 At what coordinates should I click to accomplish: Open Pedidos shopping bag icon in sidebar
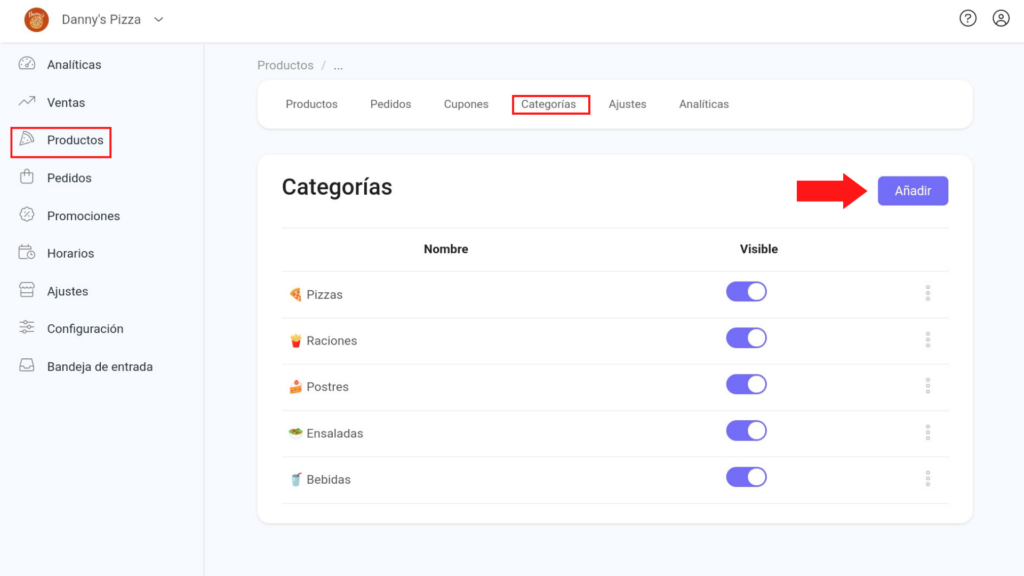click(x=27, y=177)
